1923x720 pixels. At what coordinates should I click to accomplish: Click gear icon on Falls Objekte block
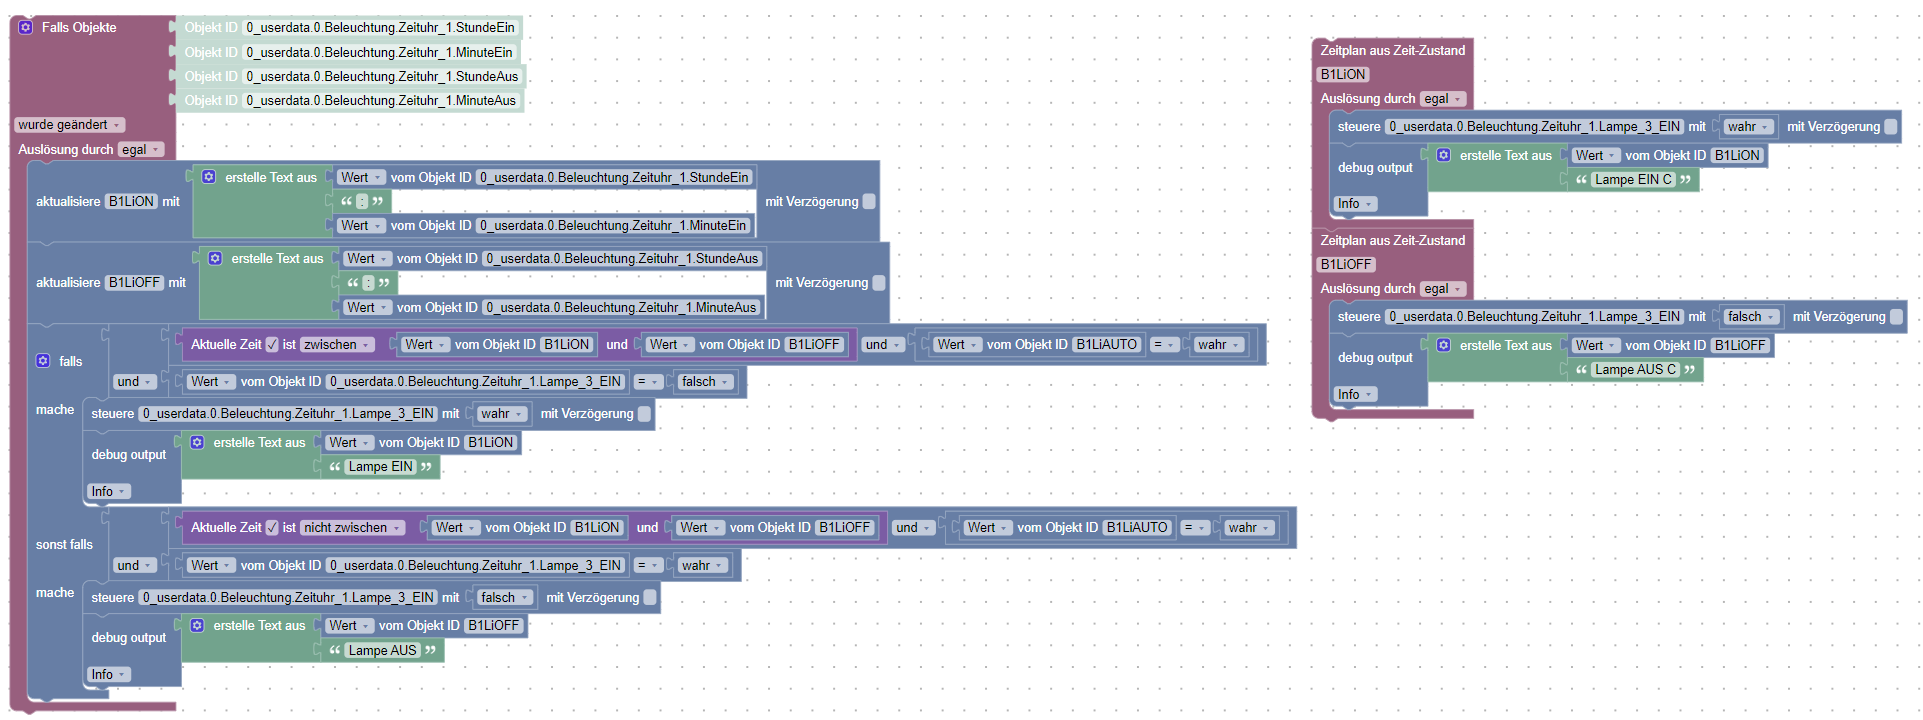26,27
